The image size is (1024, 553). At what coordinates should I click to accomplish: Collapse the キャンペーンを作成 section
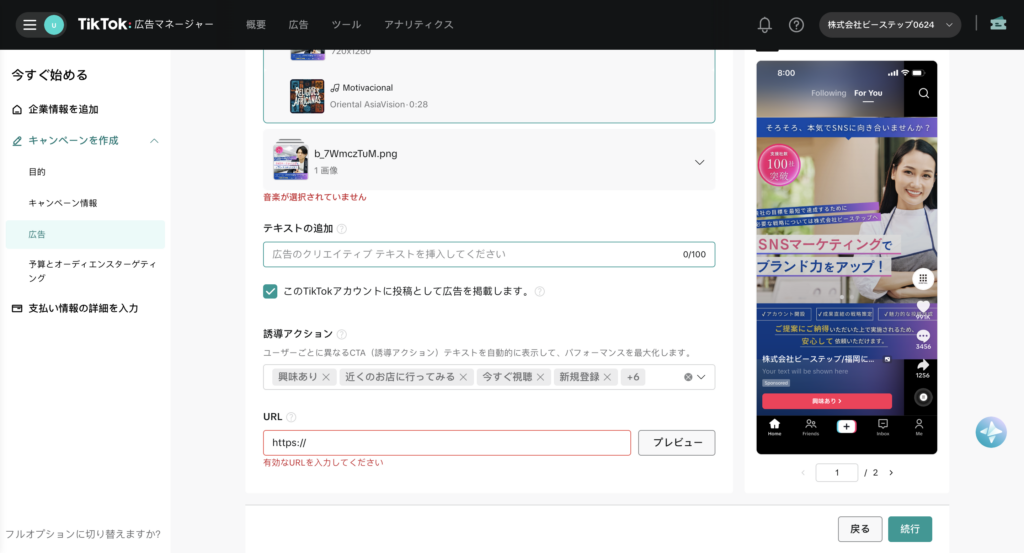point(154,141)
